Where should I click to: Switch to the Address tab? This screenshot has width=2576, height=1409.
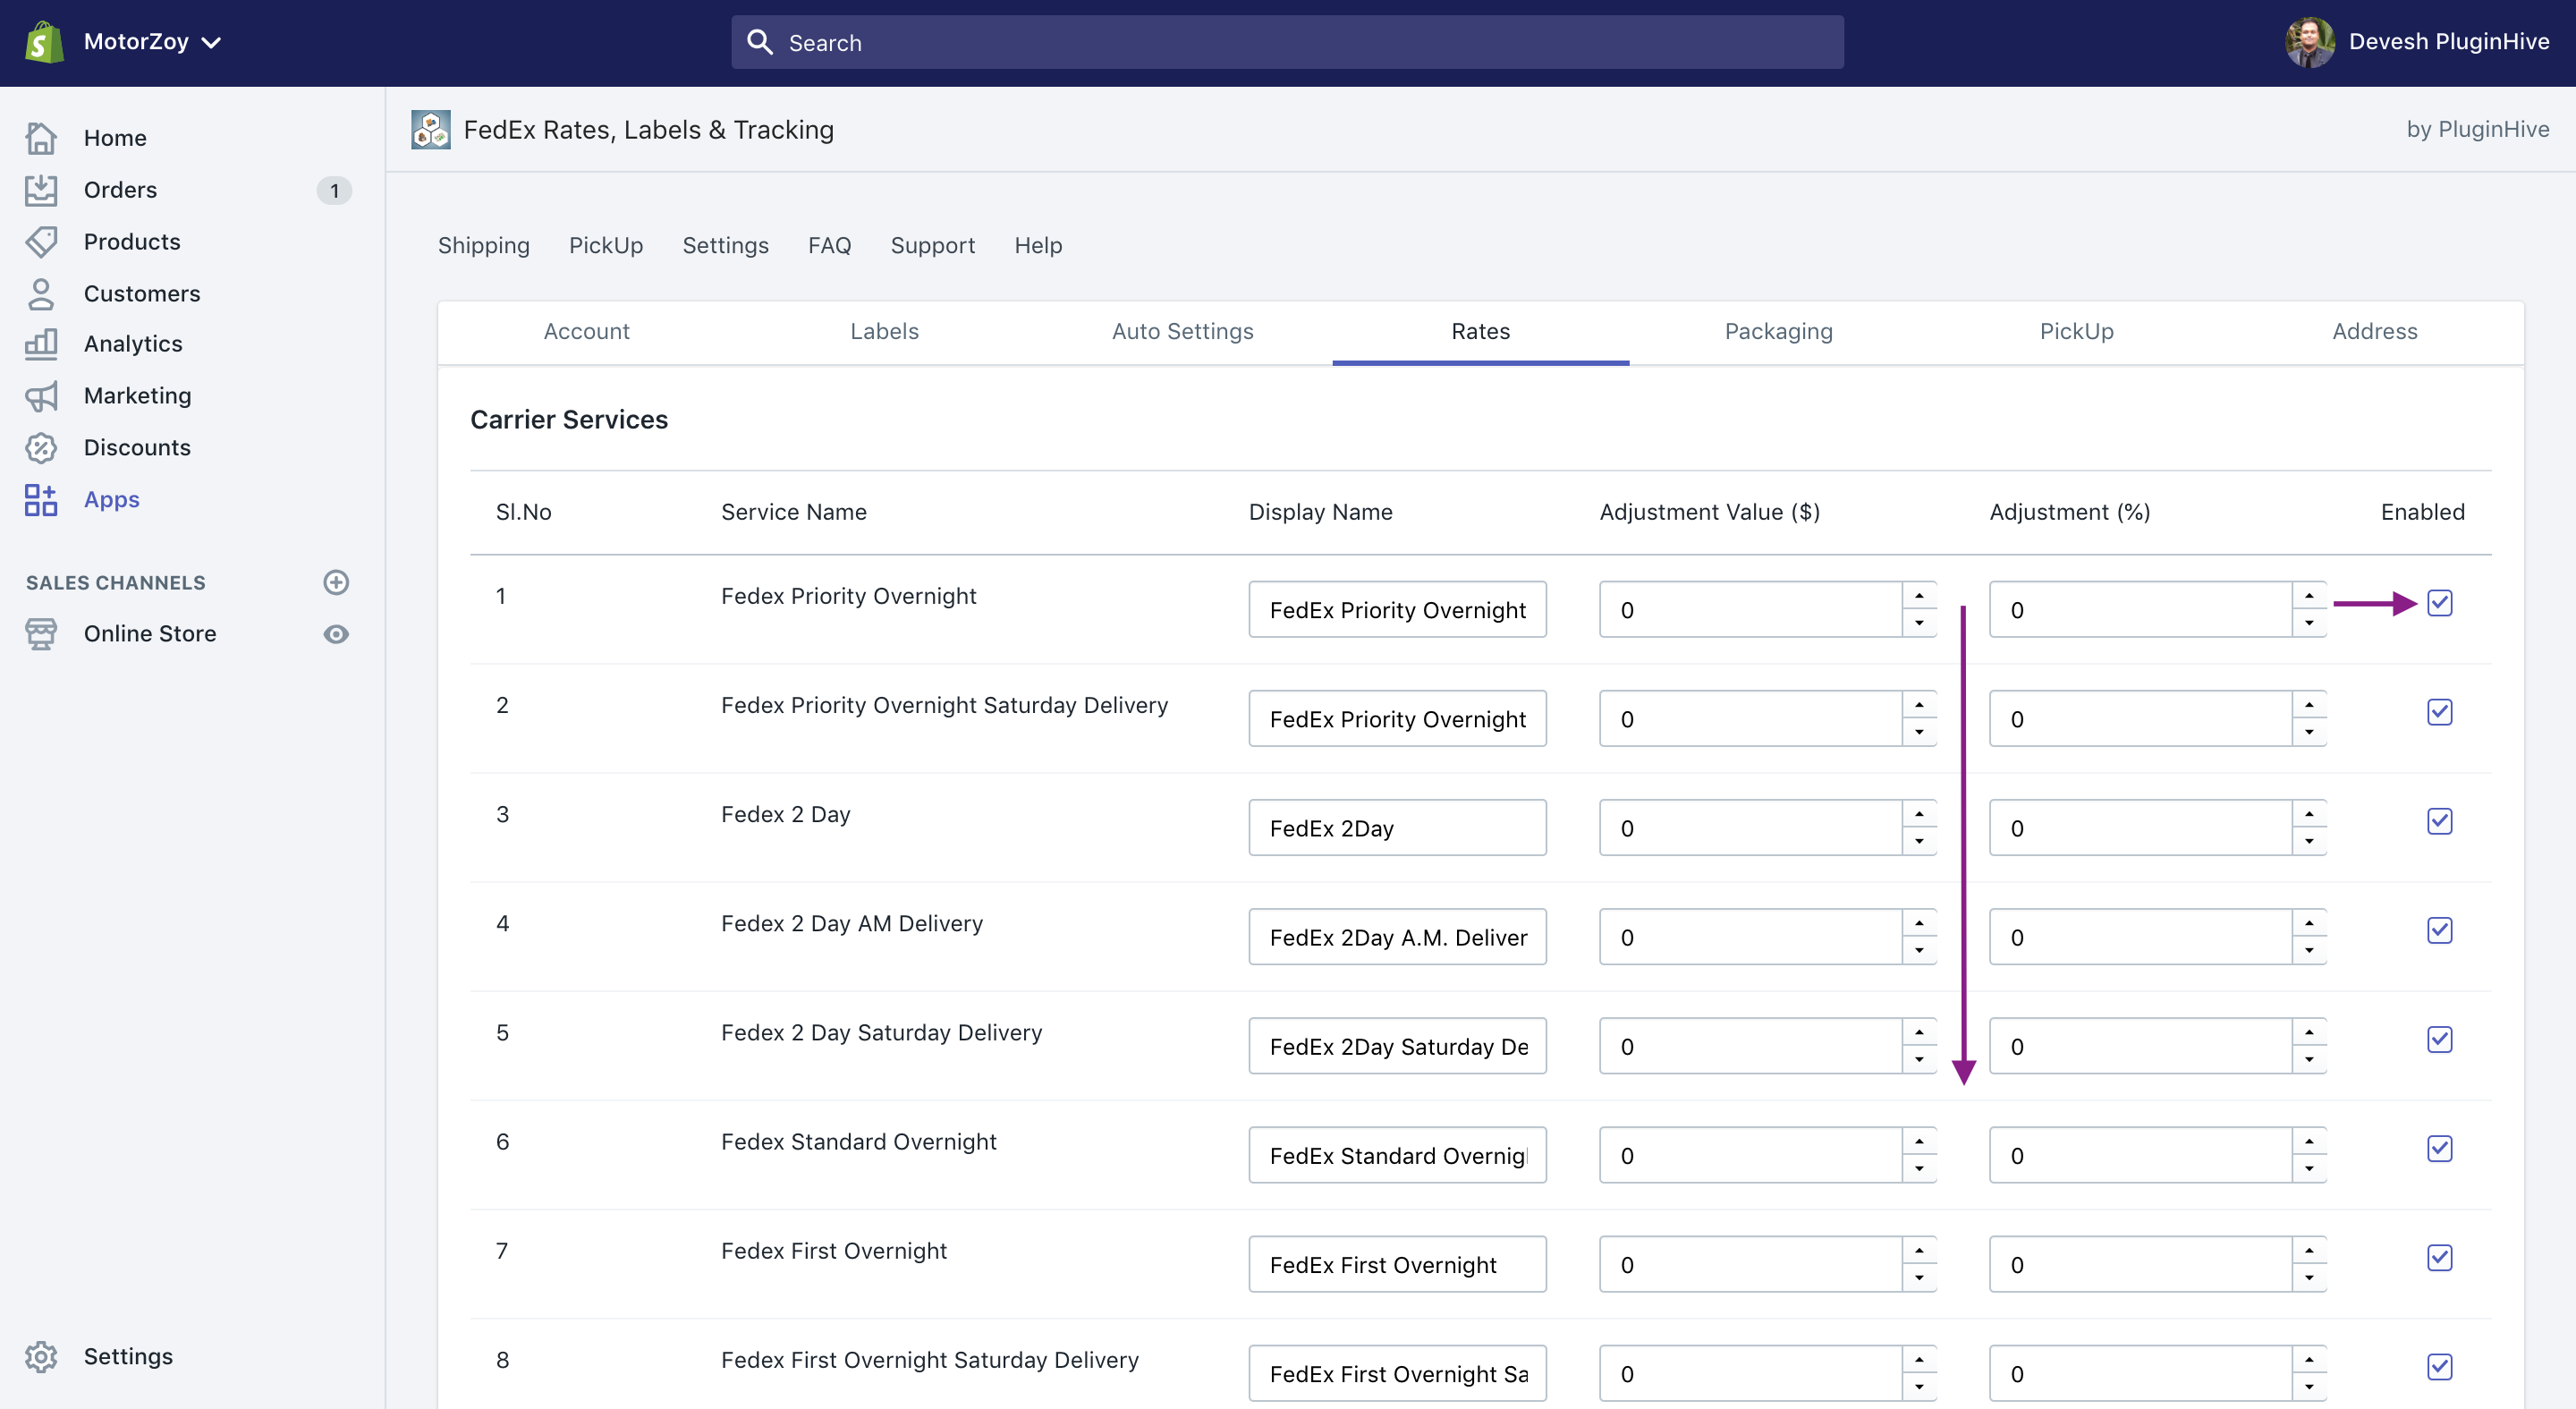[x=2374, y=331]
